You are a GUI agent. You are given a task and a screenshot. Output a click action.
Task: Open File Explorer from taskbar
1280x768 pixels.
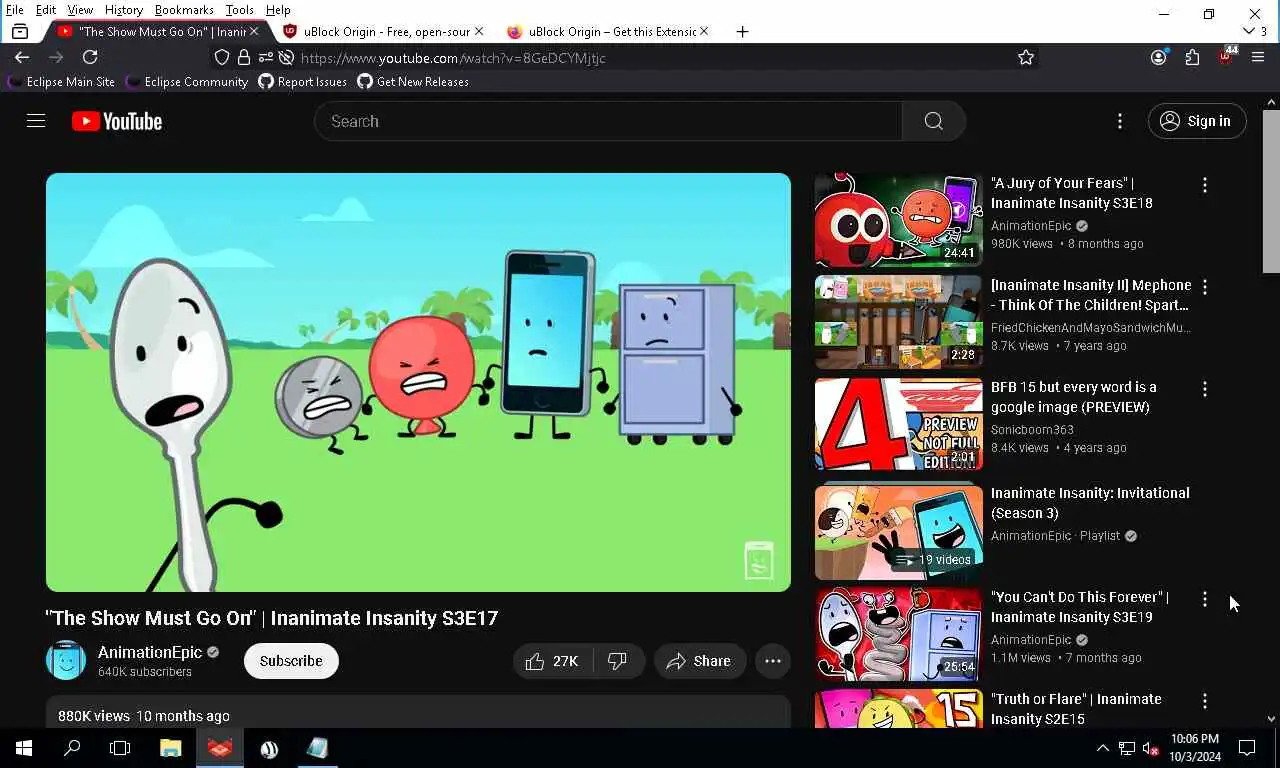tap(171, 748)
